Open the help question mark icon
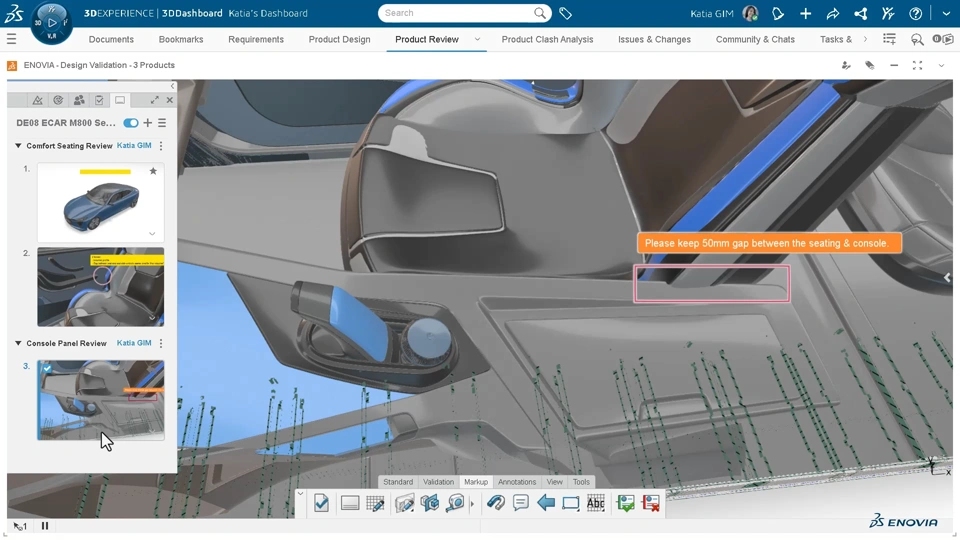Viewport: 960px width, 540px height. click(915, 13)
